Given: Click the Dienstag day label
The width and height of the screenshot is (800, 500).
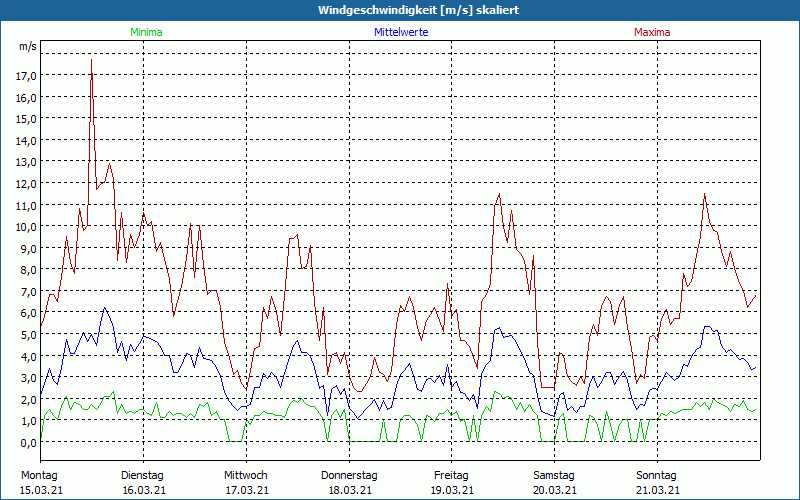Looking at the screenshot, I should (142, 476).
